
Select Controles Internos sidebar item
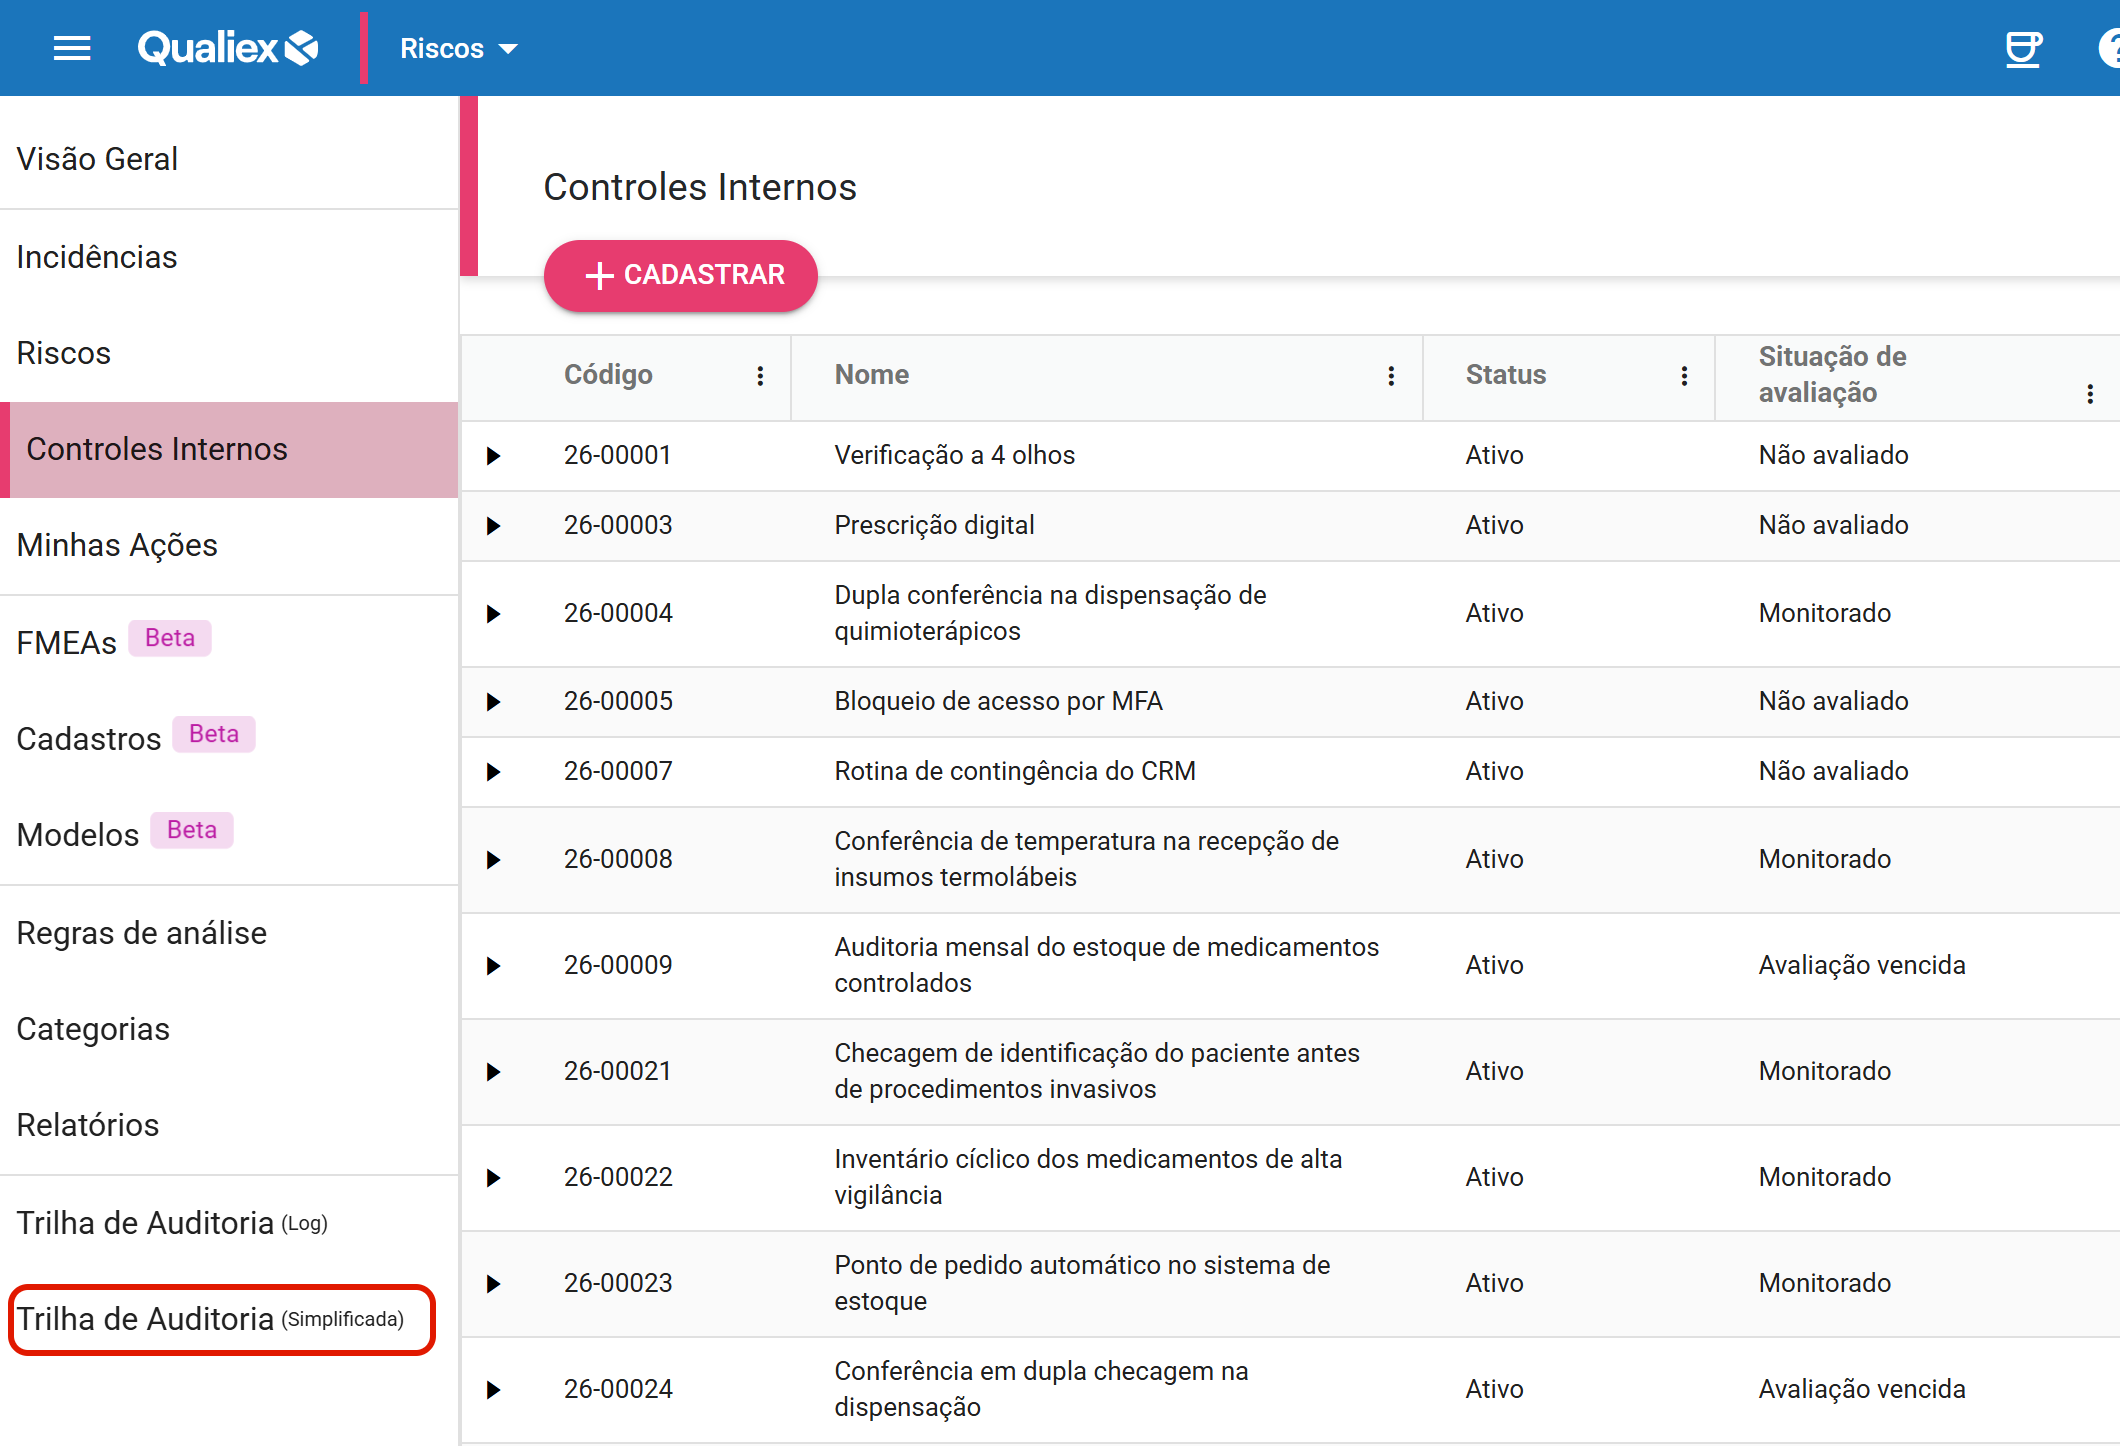229,449
